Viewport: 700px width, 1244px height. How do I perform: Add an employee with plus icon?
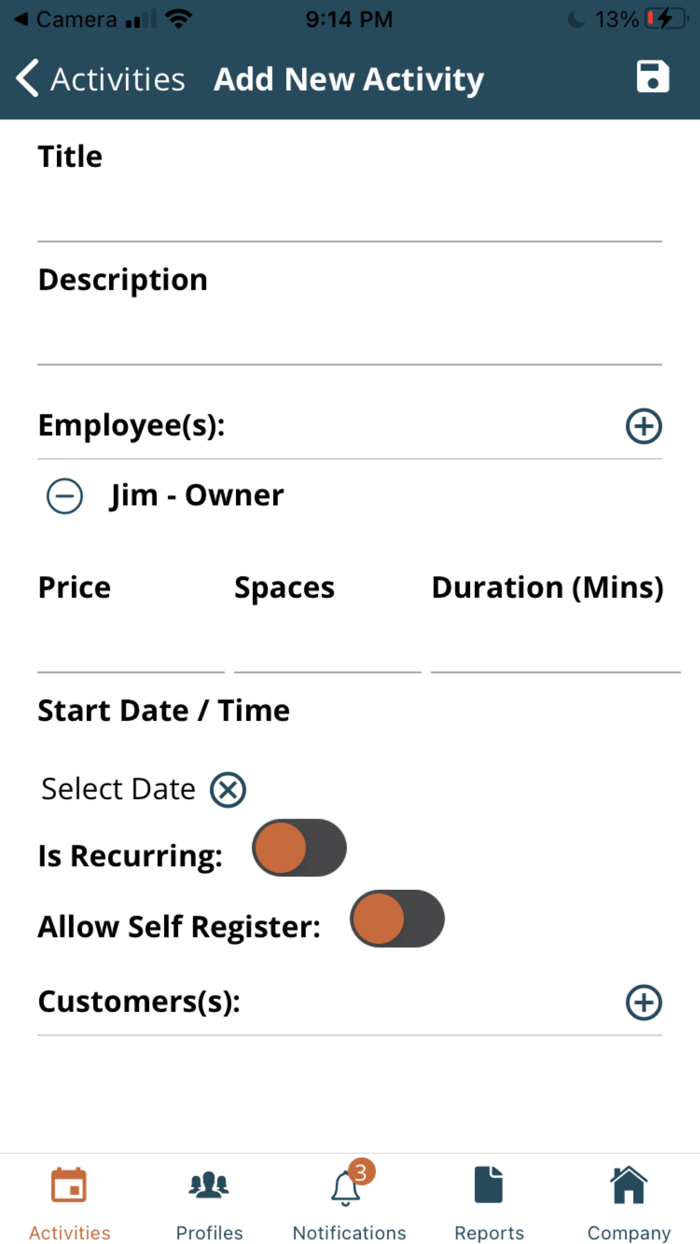click(x=643, y=427)
